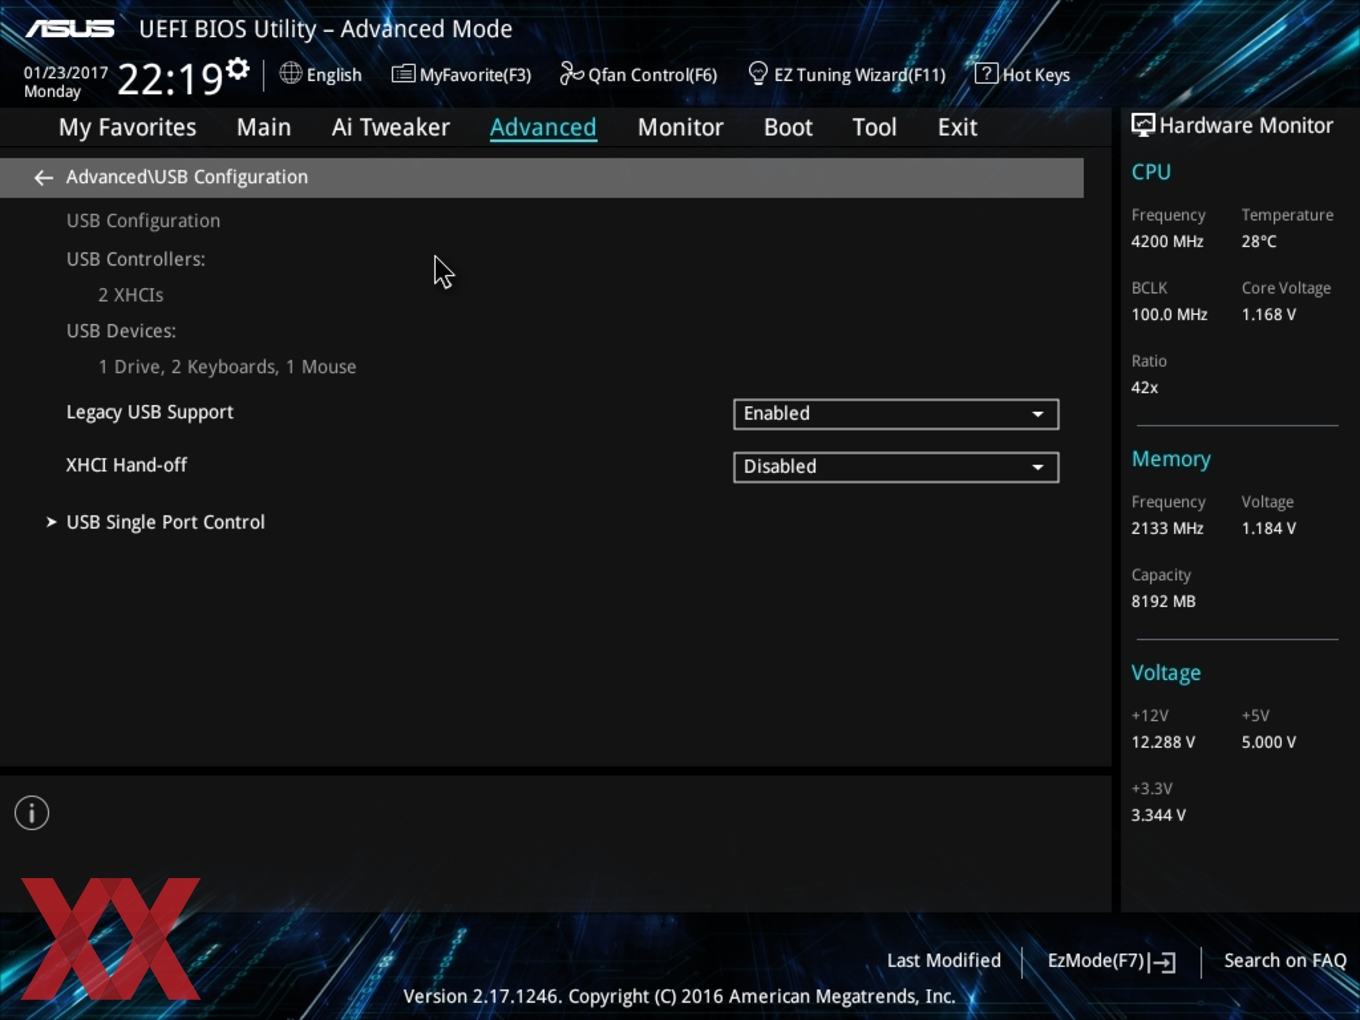Screen dimensions: 1360x1020
Task: Click the info circle icon in help area
Action: tap(32, 813)
